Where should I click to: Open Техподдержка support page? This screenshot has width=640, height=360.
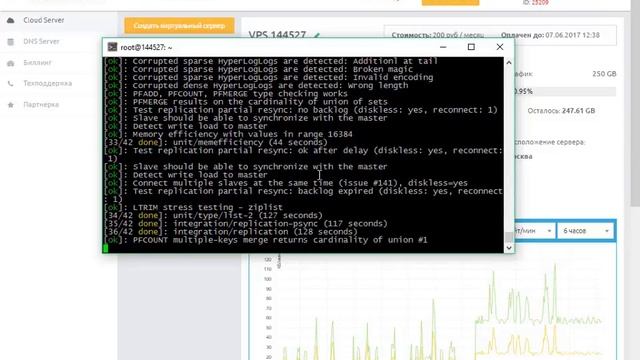[48, 83]
